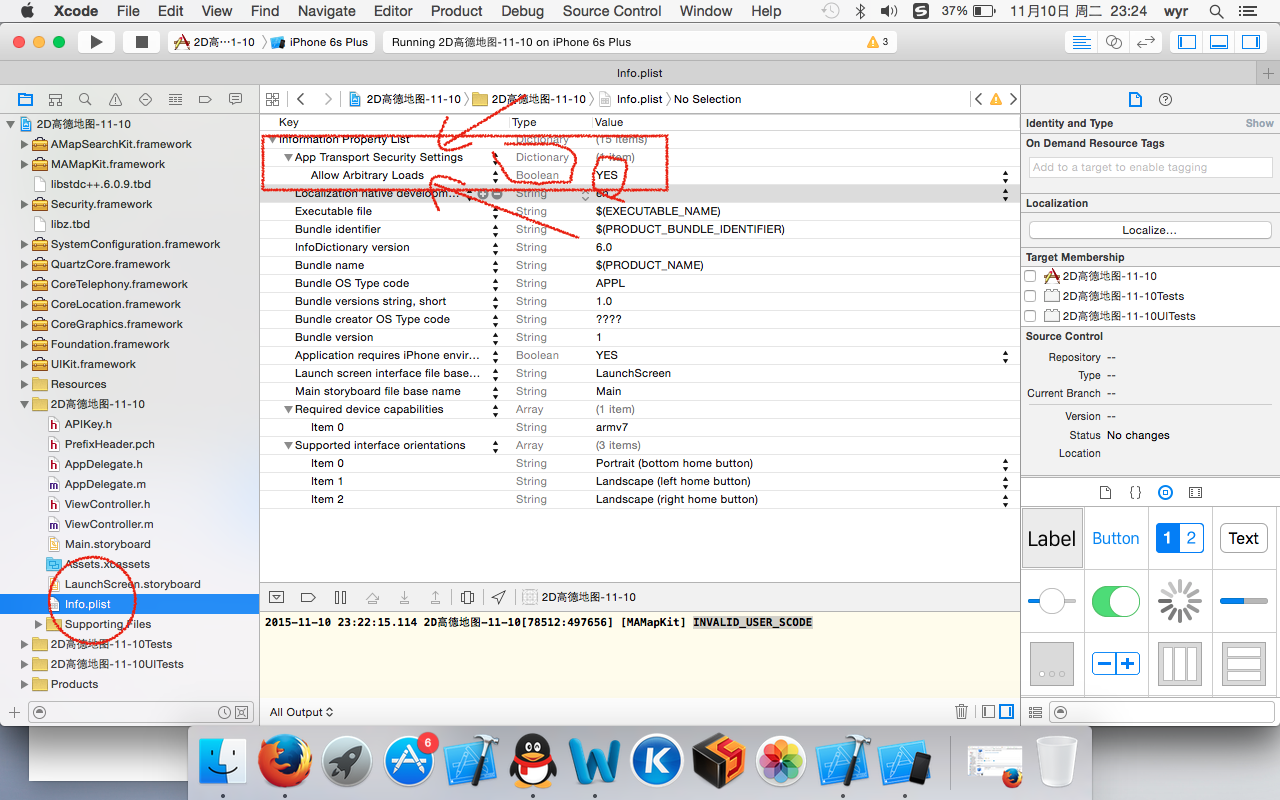Toggle the Utilities pane visibility
The width and height of the screenshot is (1280, 800).
(1251, 42)
